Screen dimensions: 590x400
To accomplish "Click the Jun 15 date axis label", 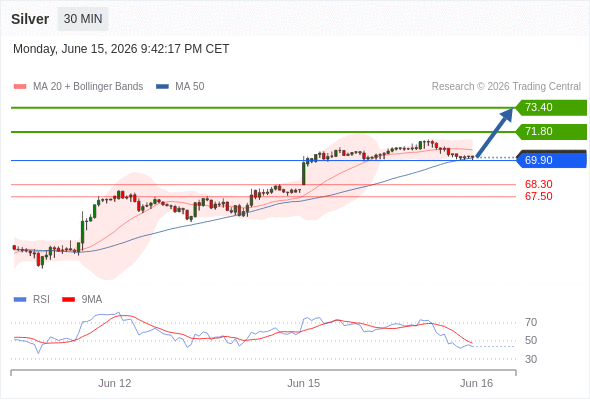I will point(304,383).
